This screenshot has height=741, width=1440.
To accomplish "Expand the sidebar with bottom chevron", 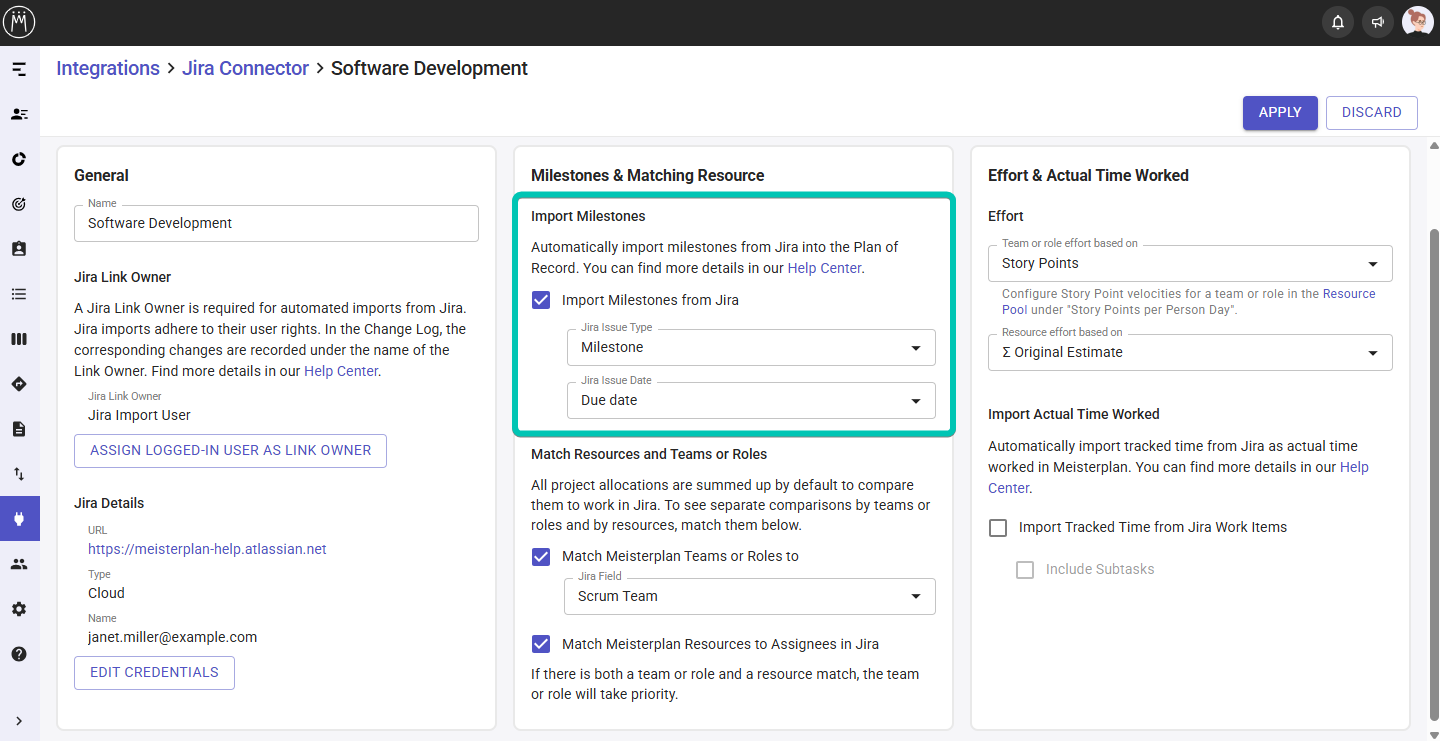I will click(19, 721).
